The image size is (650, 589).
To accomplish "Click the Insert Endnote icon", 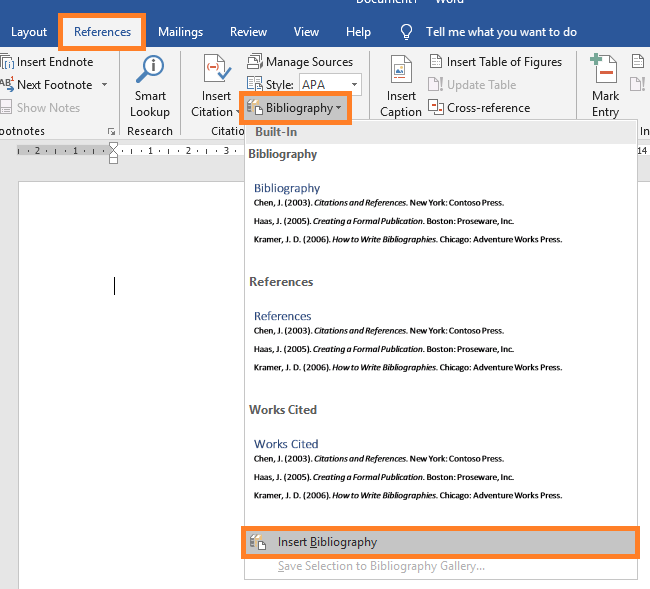I will (7, 62).
